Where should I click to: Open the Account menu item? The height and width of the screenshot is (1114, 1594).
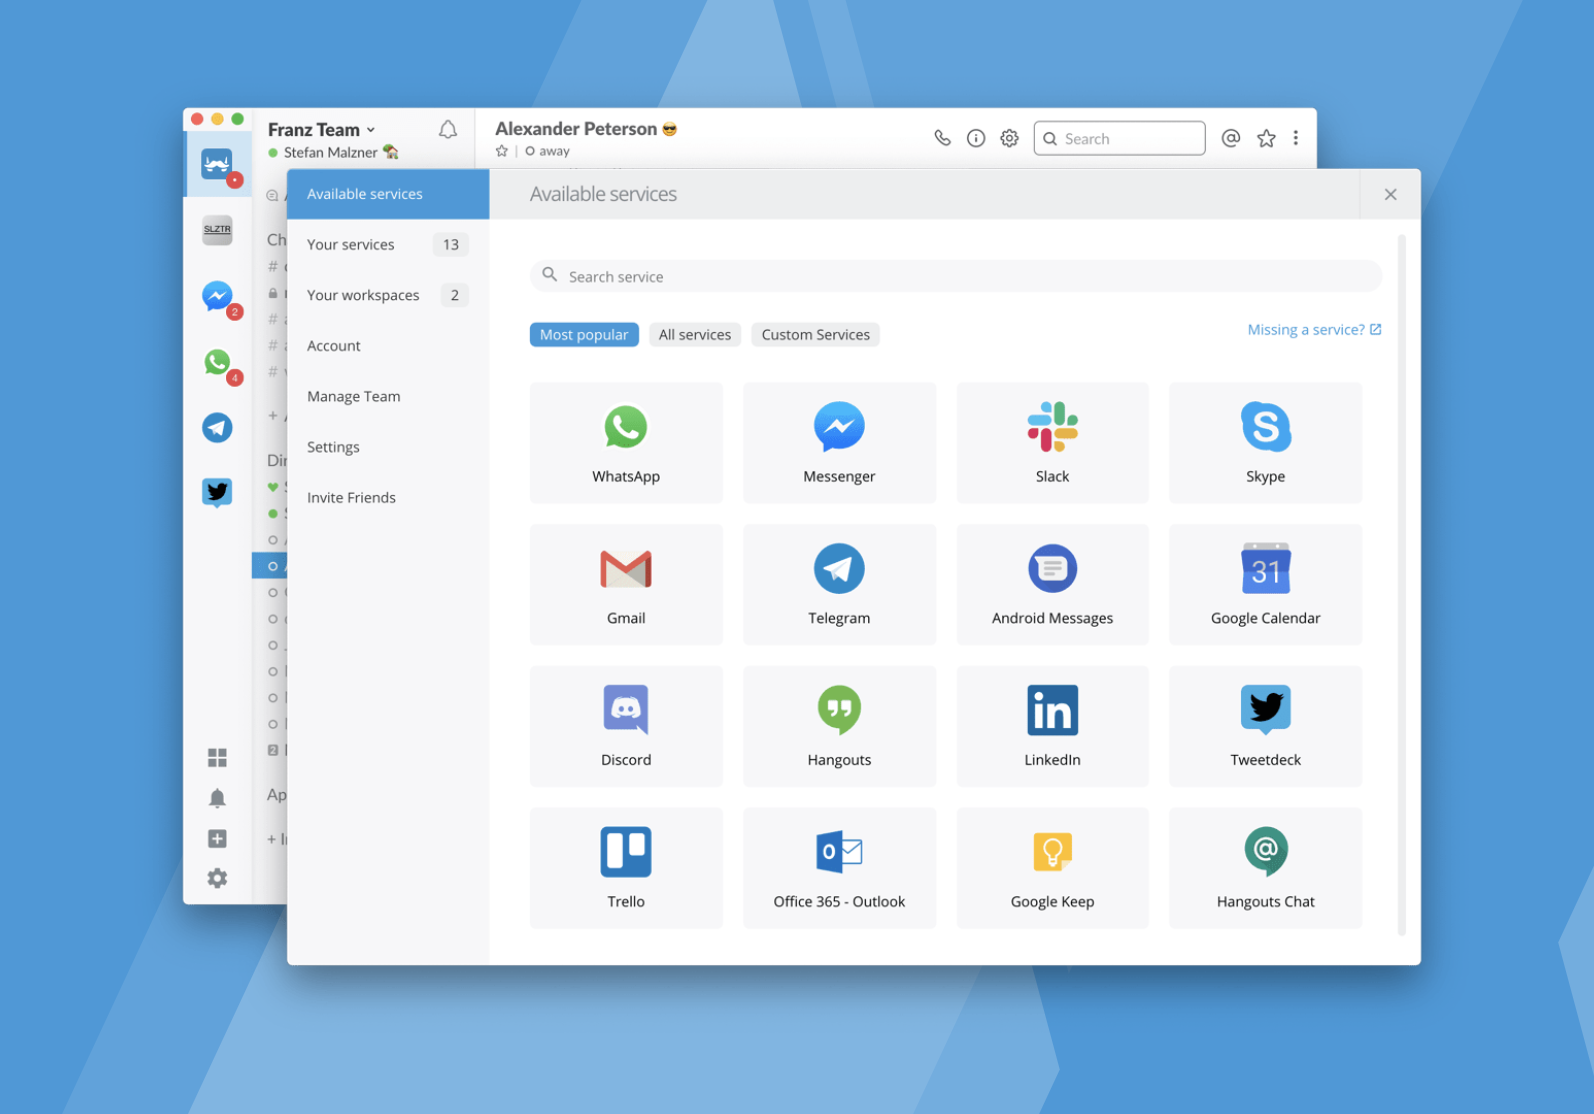tap(388, 346)
